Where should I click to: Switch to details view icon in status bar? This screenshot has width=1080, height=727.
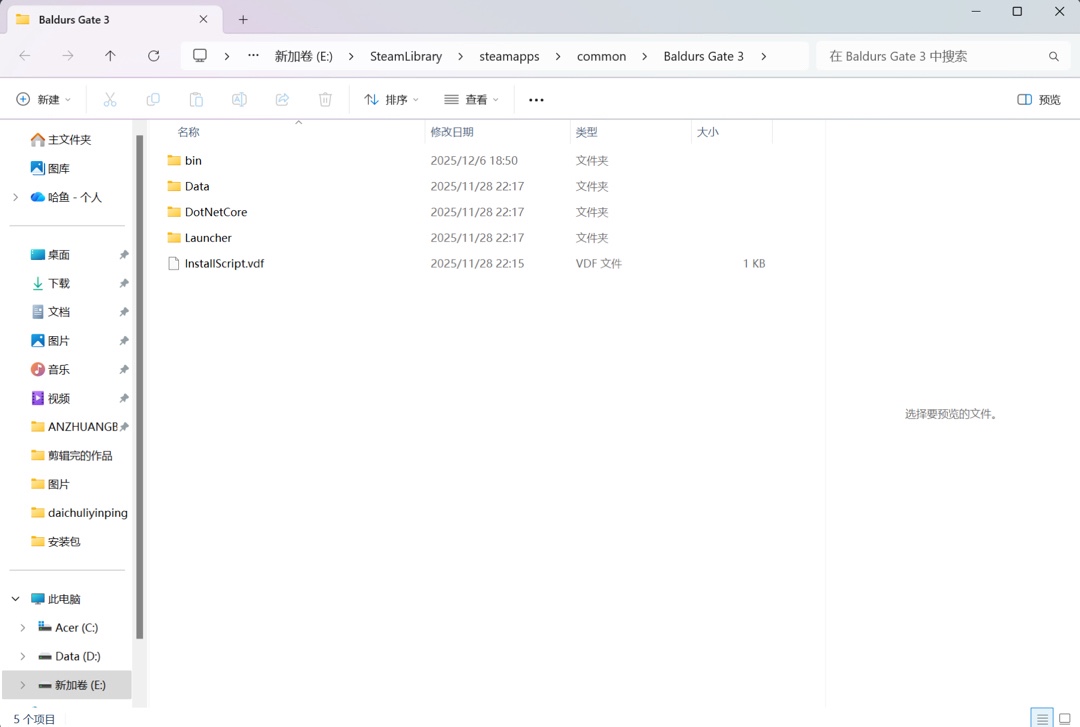click(1041, 718)
